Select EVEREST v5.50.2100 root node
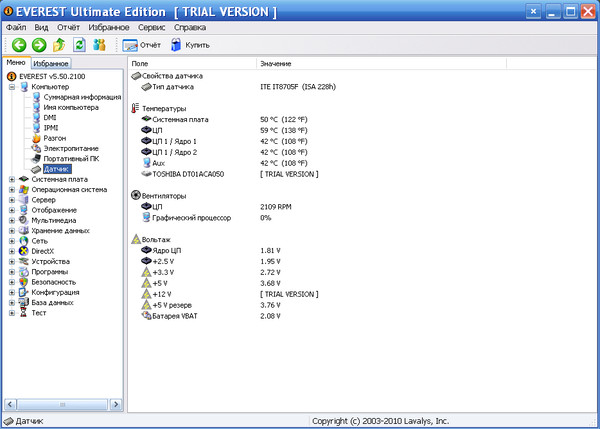This screenshot has height=429, width=600. 52,77
